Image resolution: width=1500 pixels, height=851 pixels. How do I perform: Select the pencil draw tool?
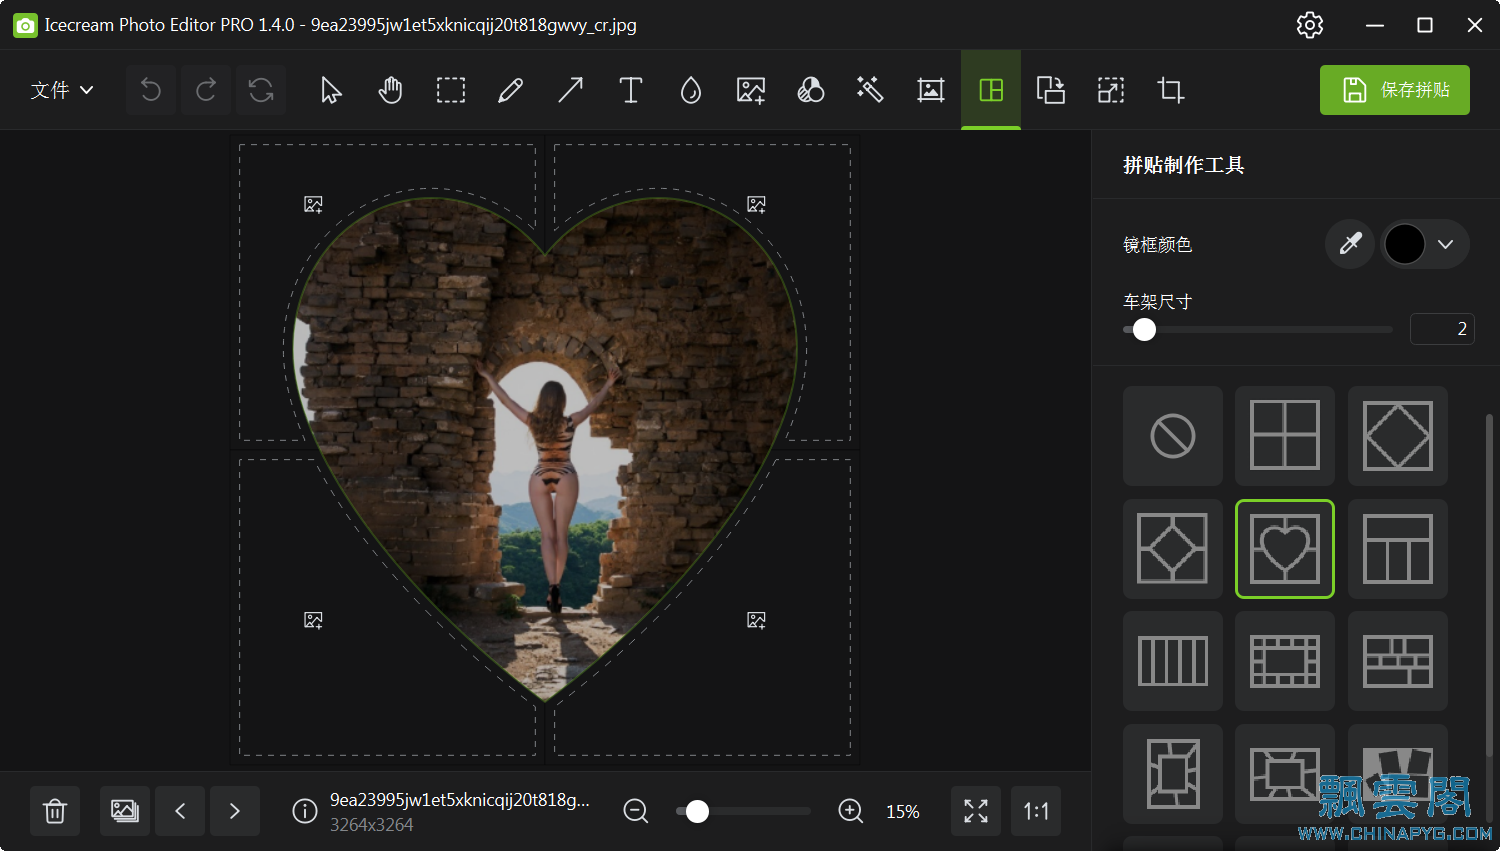511,90
